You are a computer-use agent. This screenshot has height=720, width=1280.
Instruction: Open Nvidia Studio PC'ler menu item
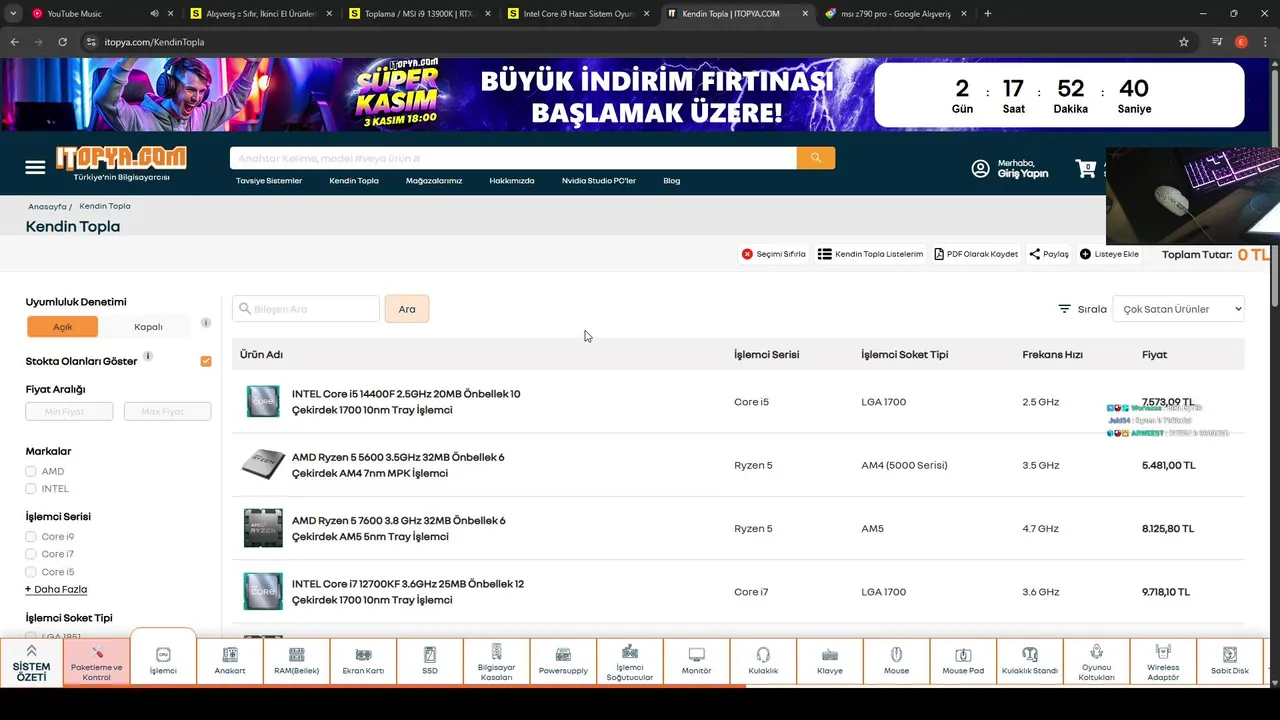[599, 181]
